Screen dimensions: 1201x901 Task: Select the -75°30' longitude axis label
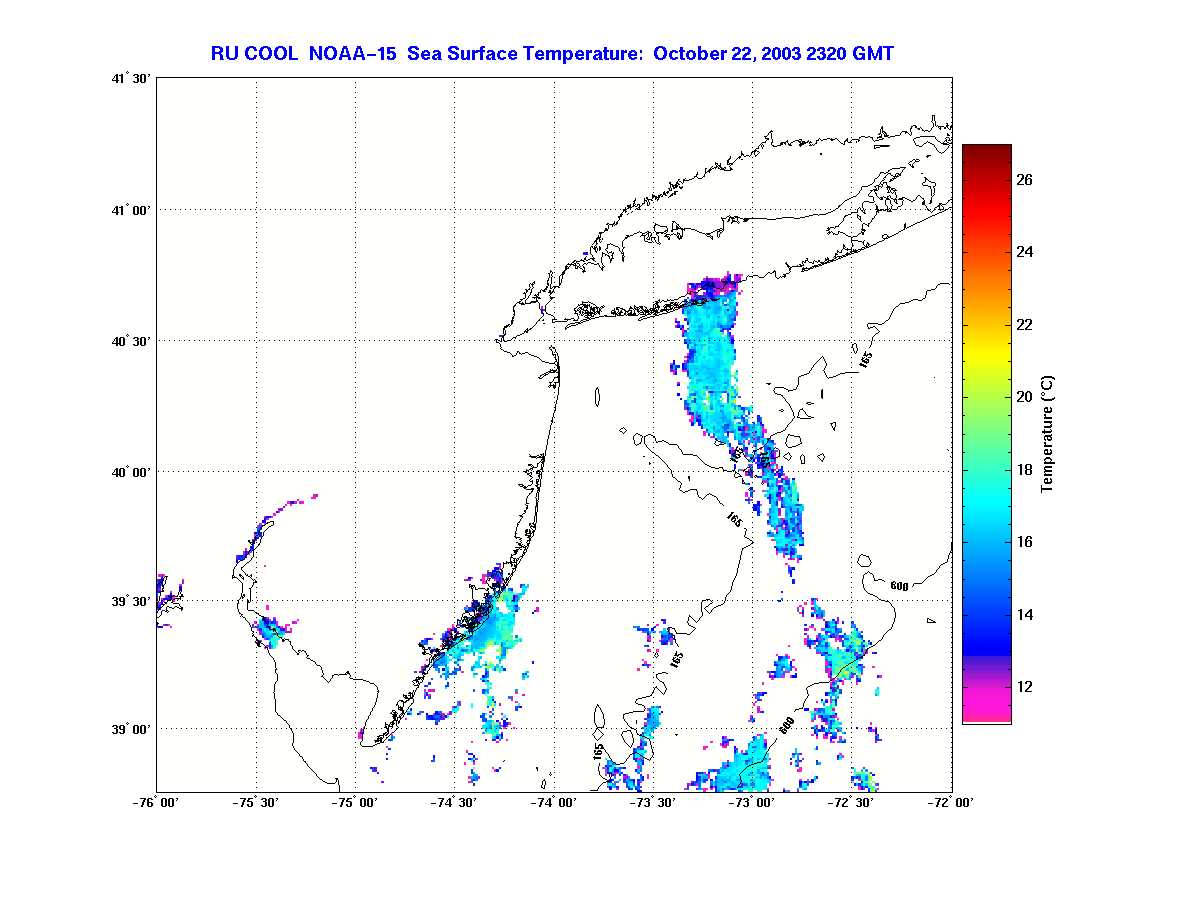256,802
